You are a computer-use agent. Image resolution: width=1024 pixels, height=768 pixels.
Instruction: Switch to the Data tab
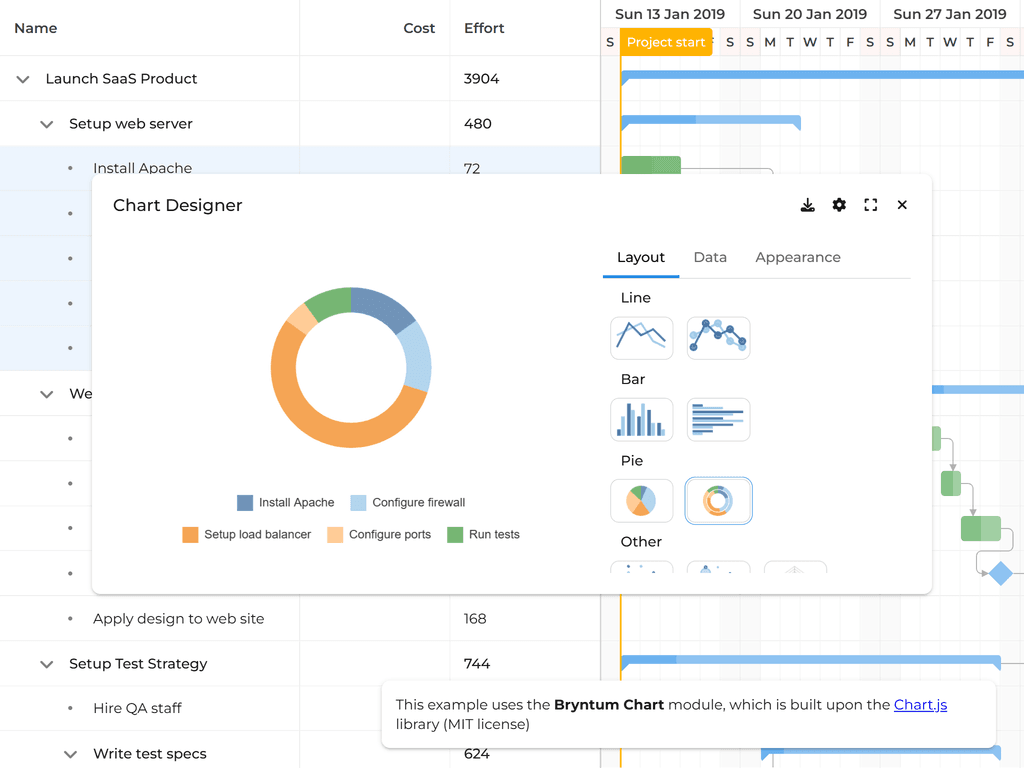[710, 257]
